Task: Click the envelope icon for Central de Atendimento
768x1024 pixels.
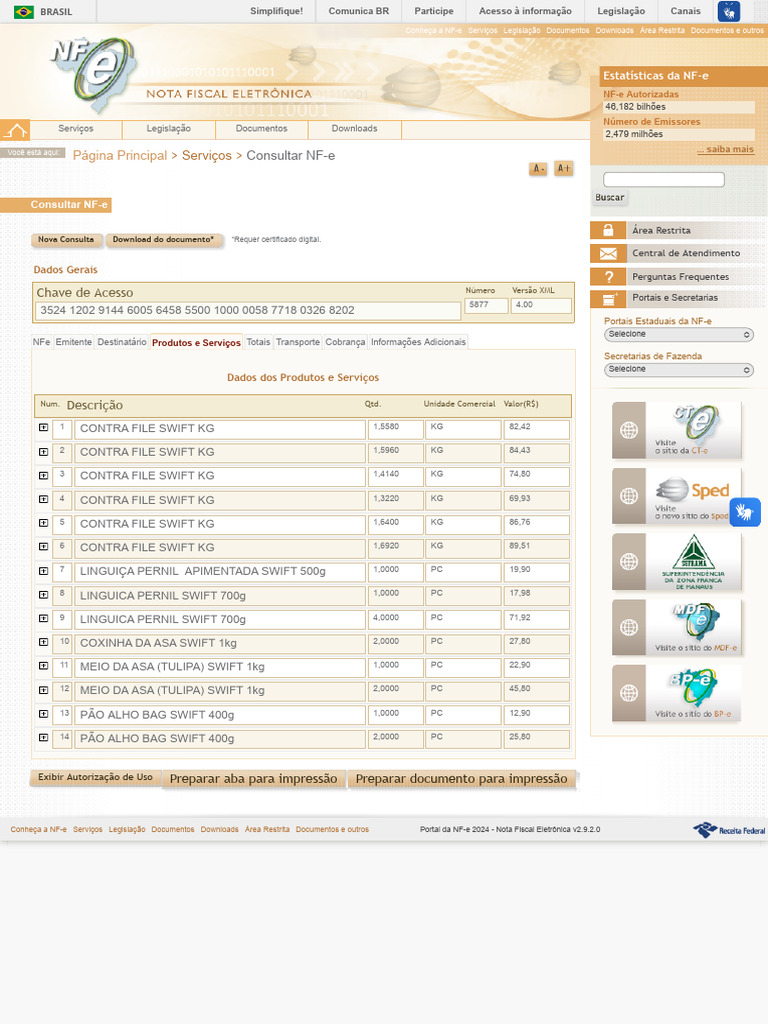Action: click(x=608, y=253)
